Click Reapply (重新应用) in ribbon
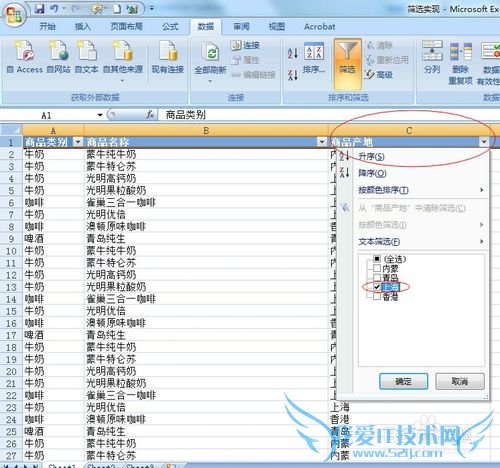Image resolution: width=500 pixels, height=468 pixels. click(x=387, y=60)
